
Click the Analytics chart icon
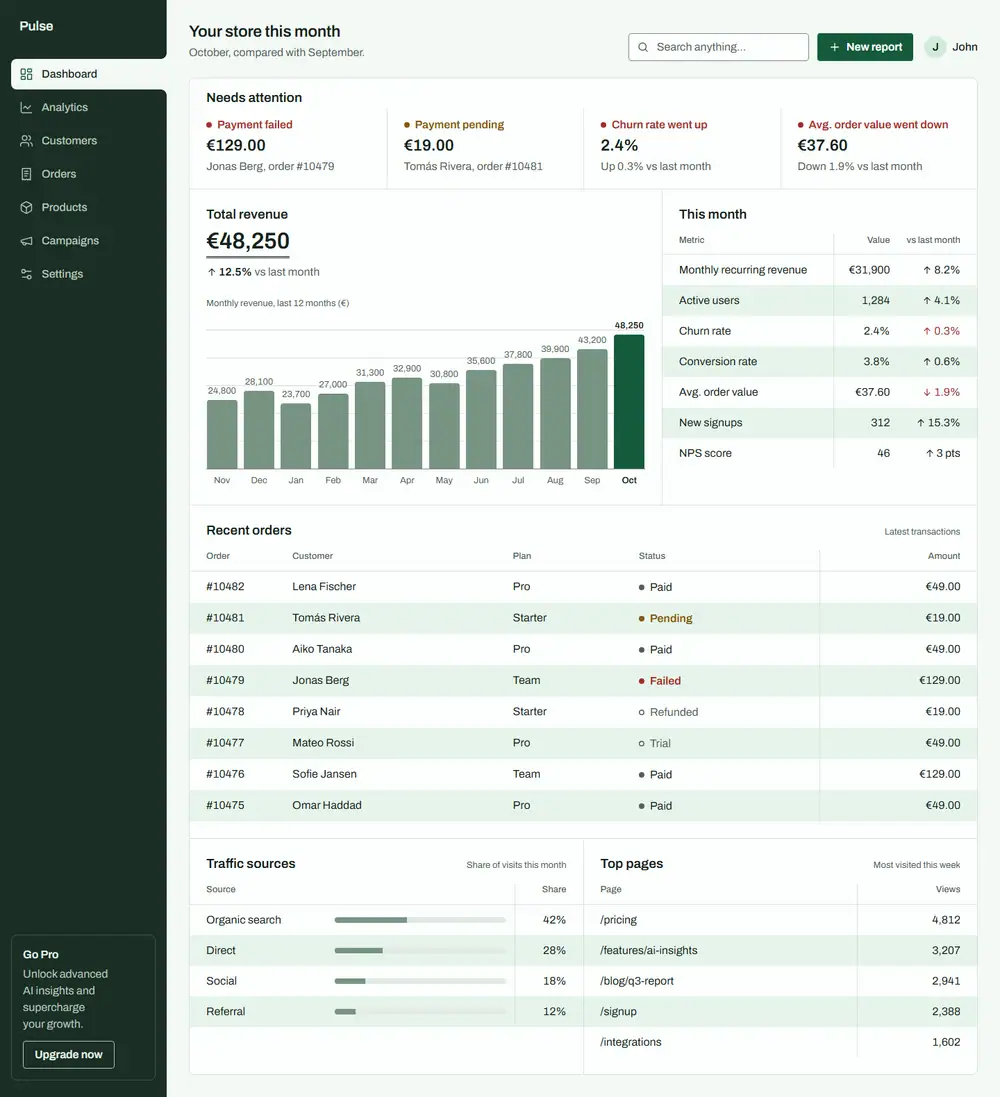coord(27,108)
